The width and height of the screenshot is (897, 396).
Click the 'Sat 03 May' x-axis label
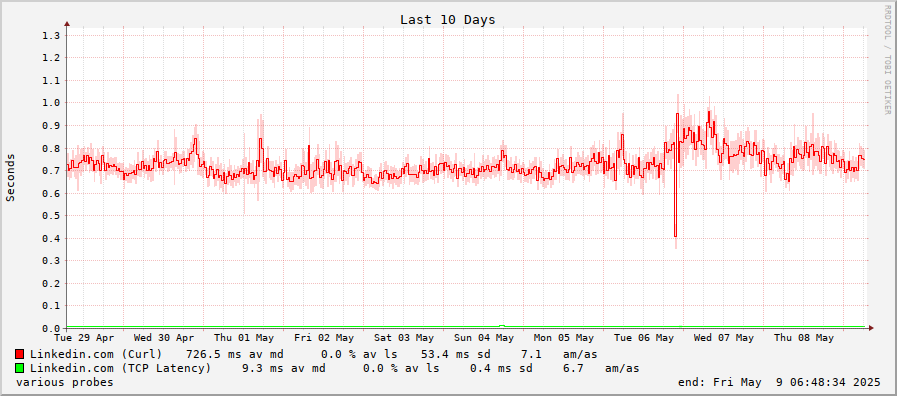pos(404,338)
